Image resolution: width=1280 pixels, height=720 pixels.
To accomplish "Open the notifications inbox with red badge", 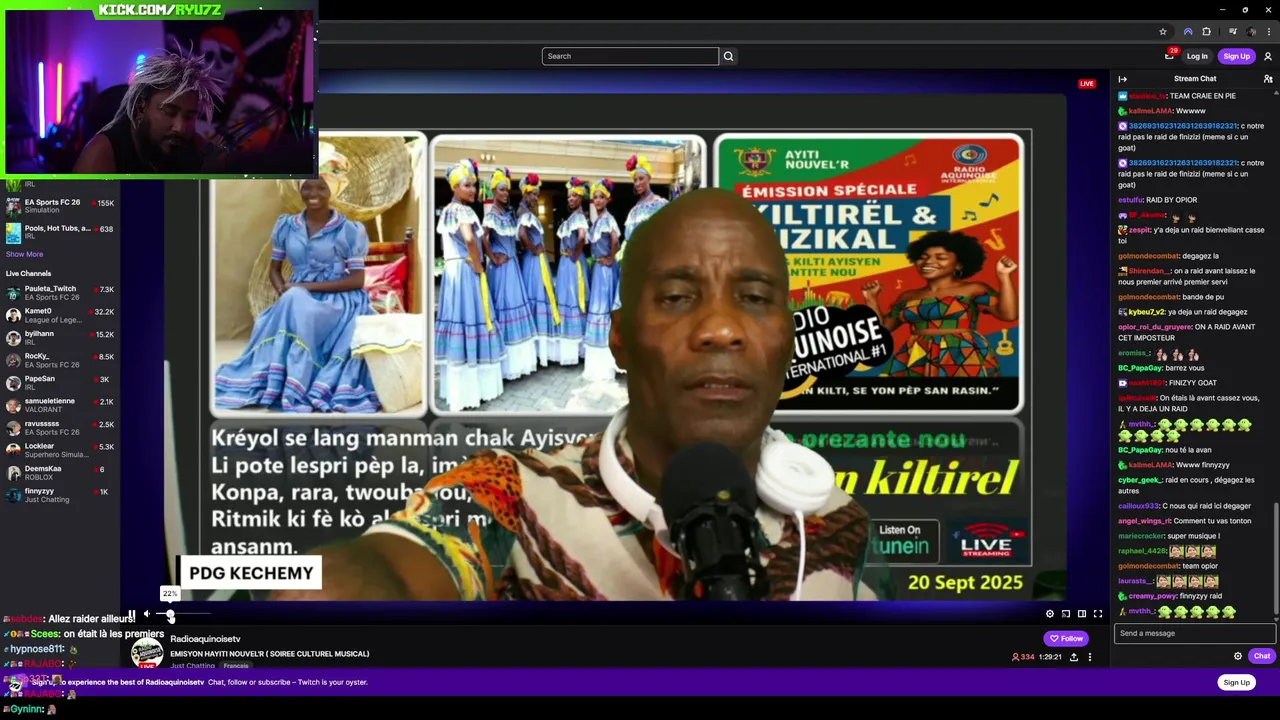I will click(x=1169, y=56).
